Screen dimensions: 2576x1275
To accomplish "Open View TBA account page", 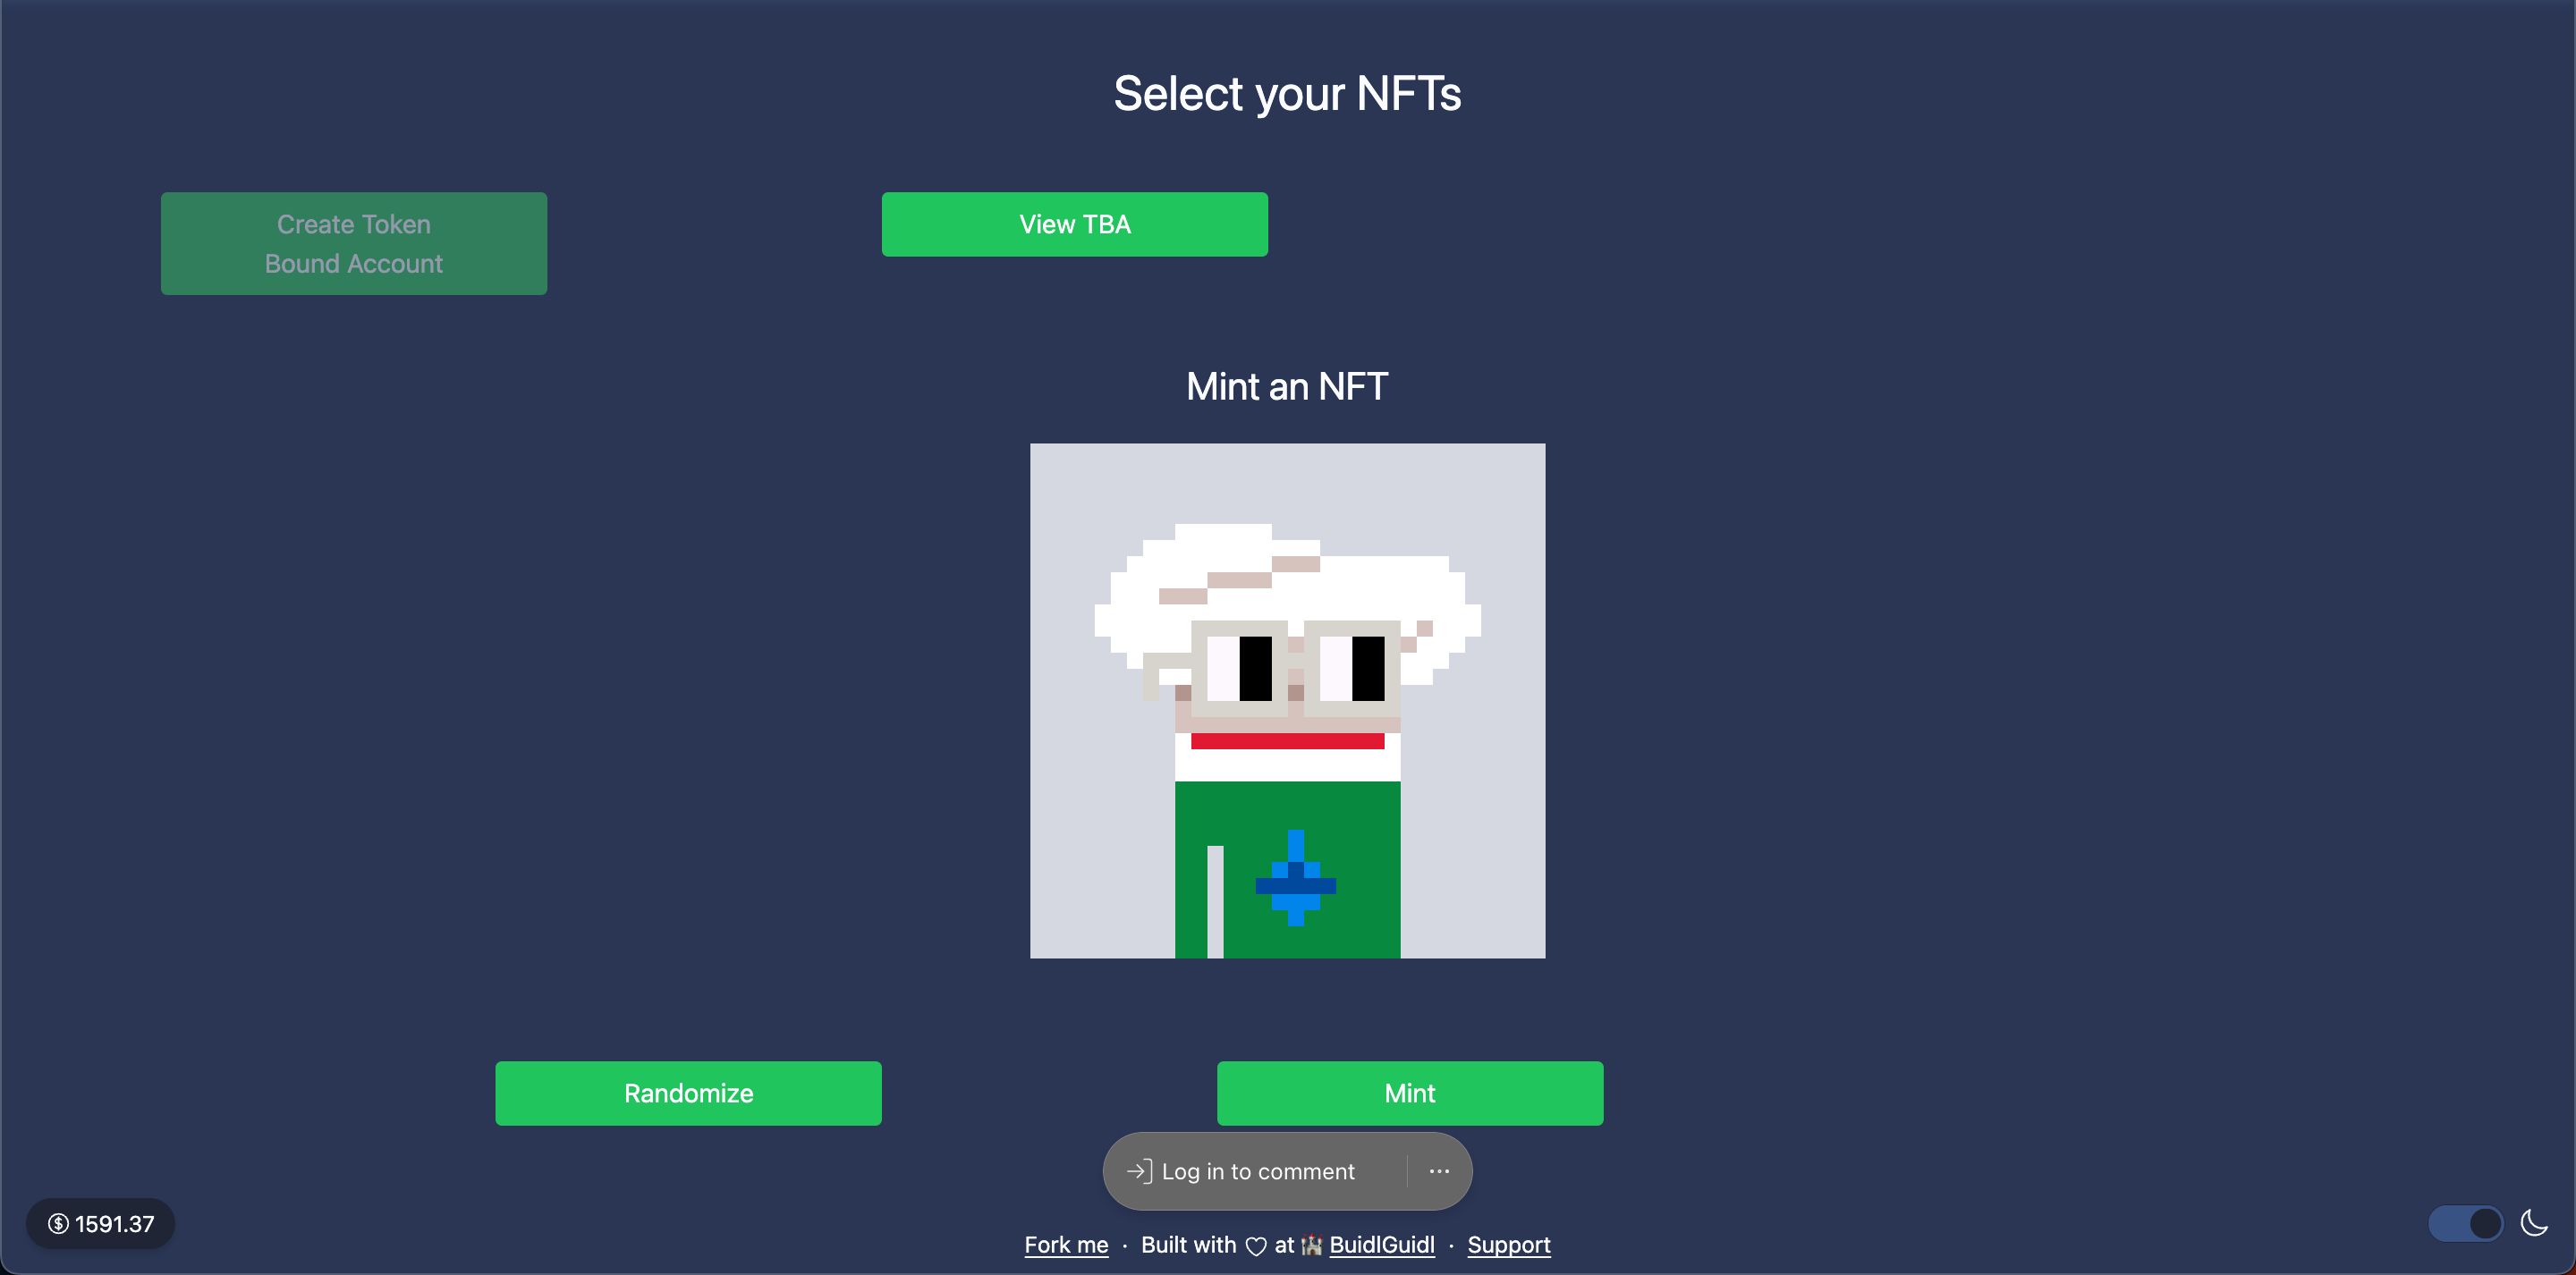I will point(1074,224).
